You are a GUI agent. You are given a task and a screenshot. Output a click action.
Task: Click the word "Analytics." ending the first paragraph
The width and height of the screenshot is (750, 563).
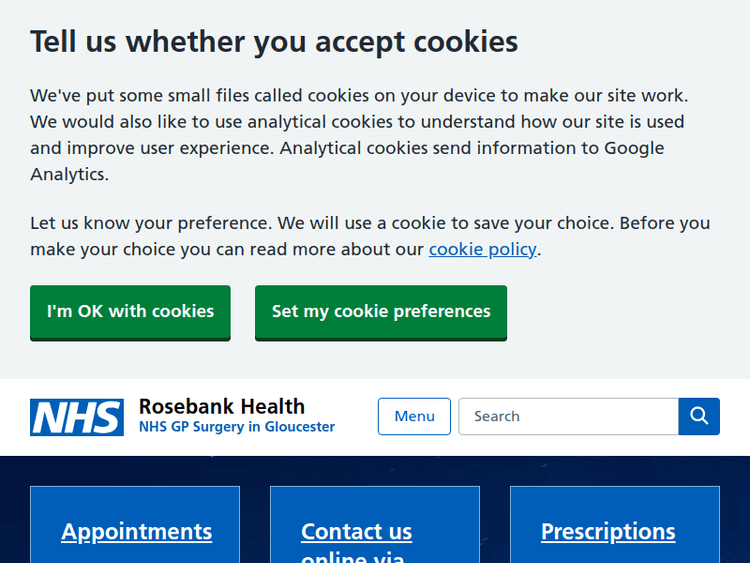69,174
